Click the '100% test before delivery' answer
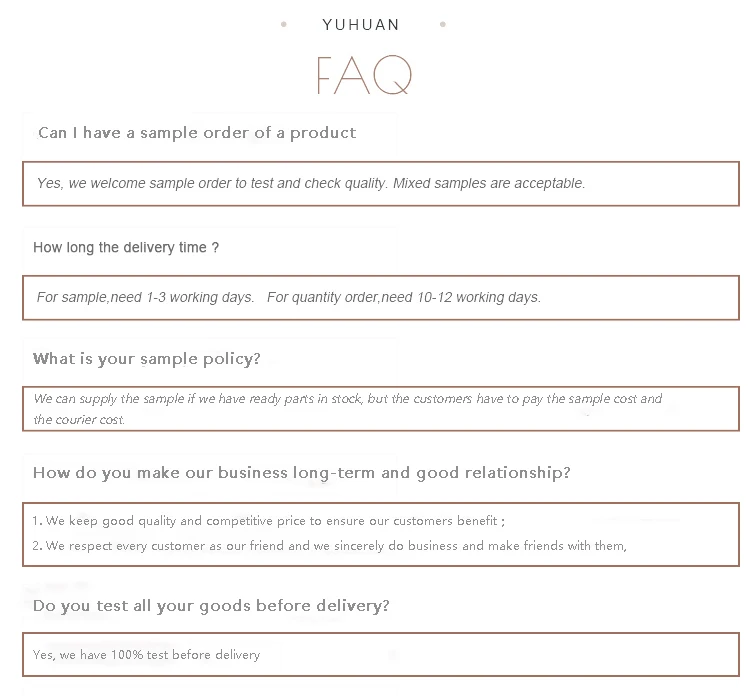This screenshot has height=696, width=750. click(x=146, y=655)
